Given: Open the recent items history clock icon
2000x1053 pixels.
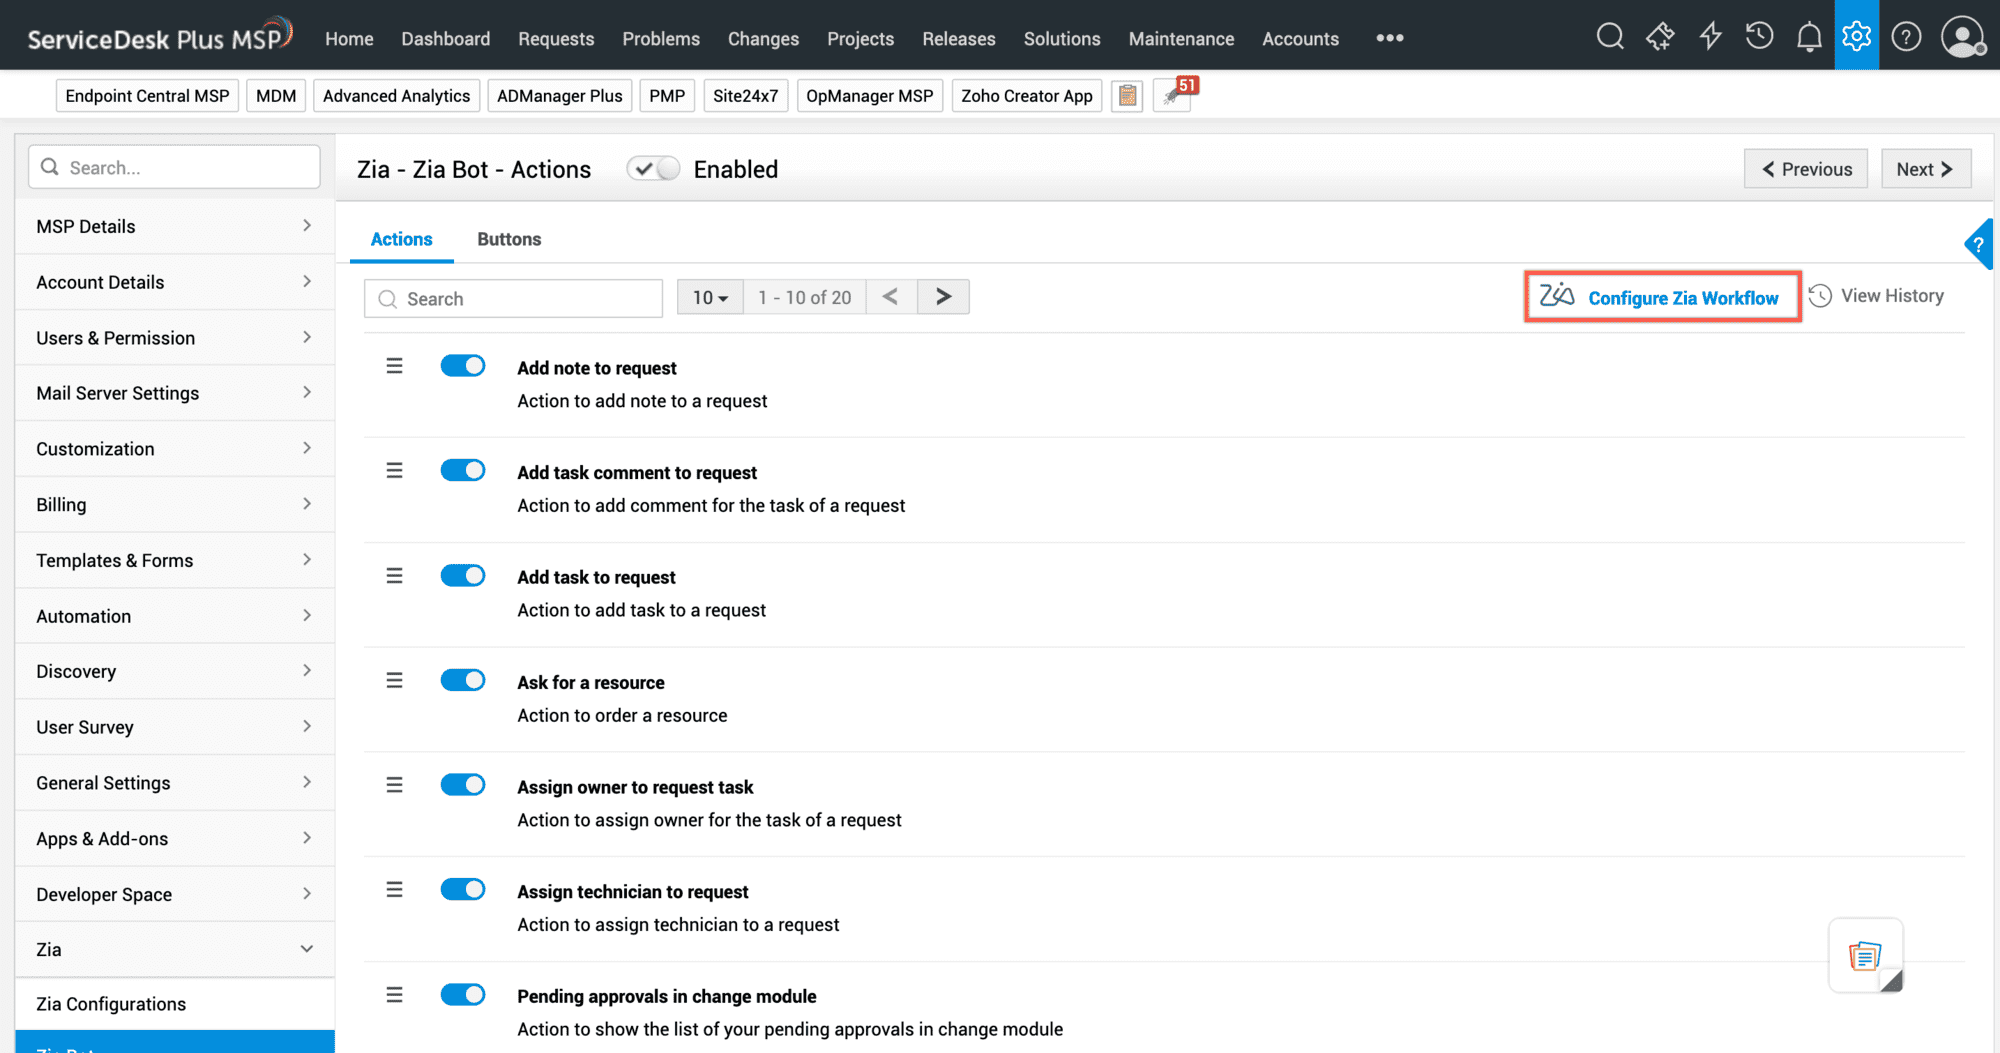Looking at the screenshot, I should [x=1759, y=36].
